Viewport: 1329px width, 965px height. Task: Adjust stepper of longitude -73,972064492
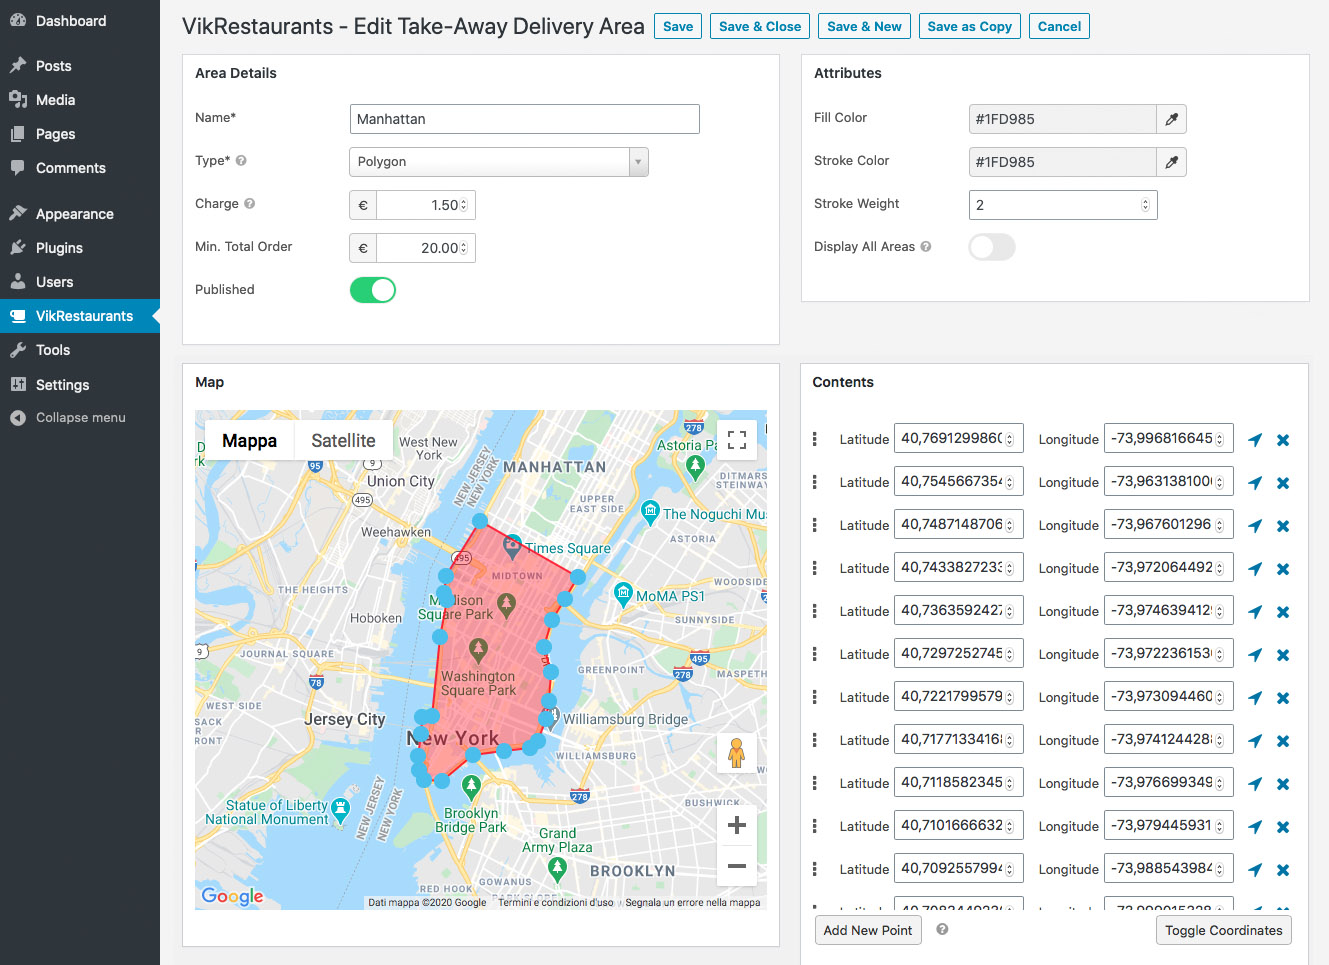1220,569
